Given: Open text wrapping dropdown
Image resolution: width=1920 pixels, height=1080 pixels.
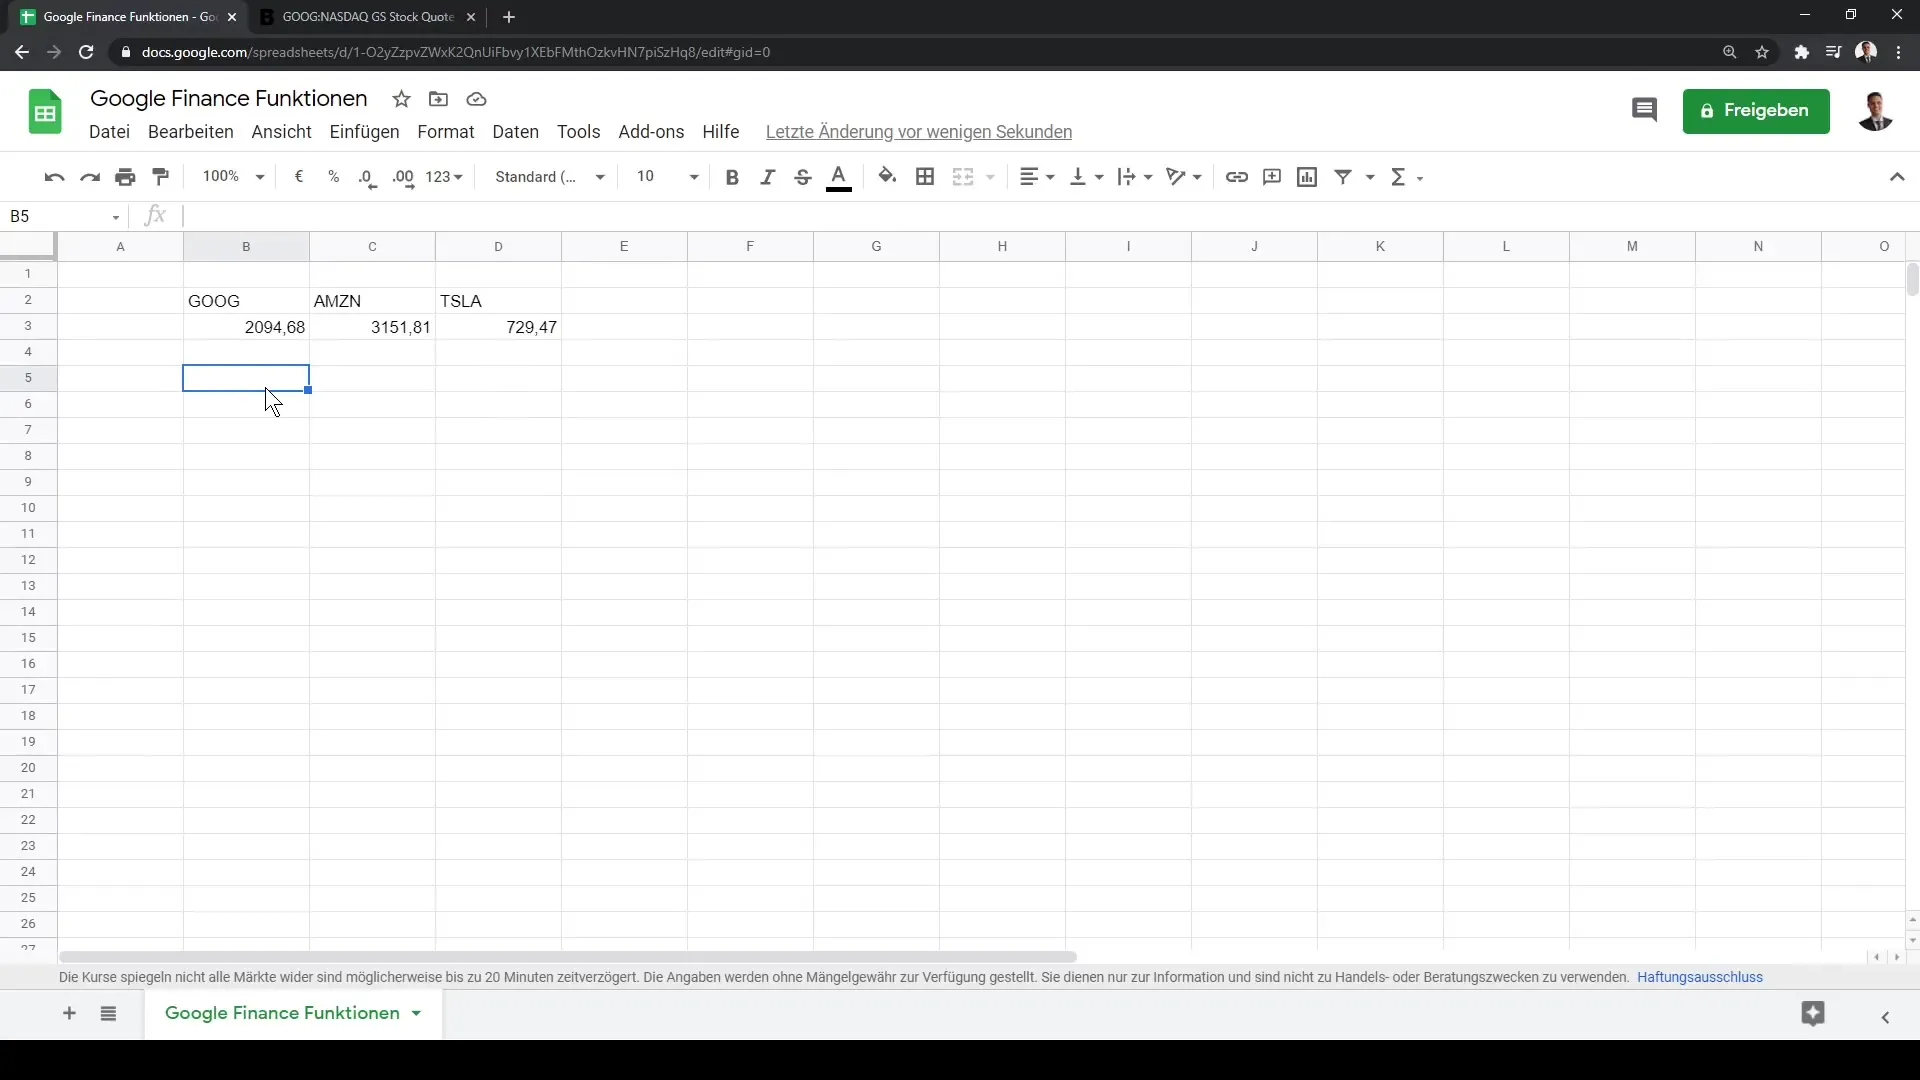Looking at the screenshot, I should [x=1135, y=177].
